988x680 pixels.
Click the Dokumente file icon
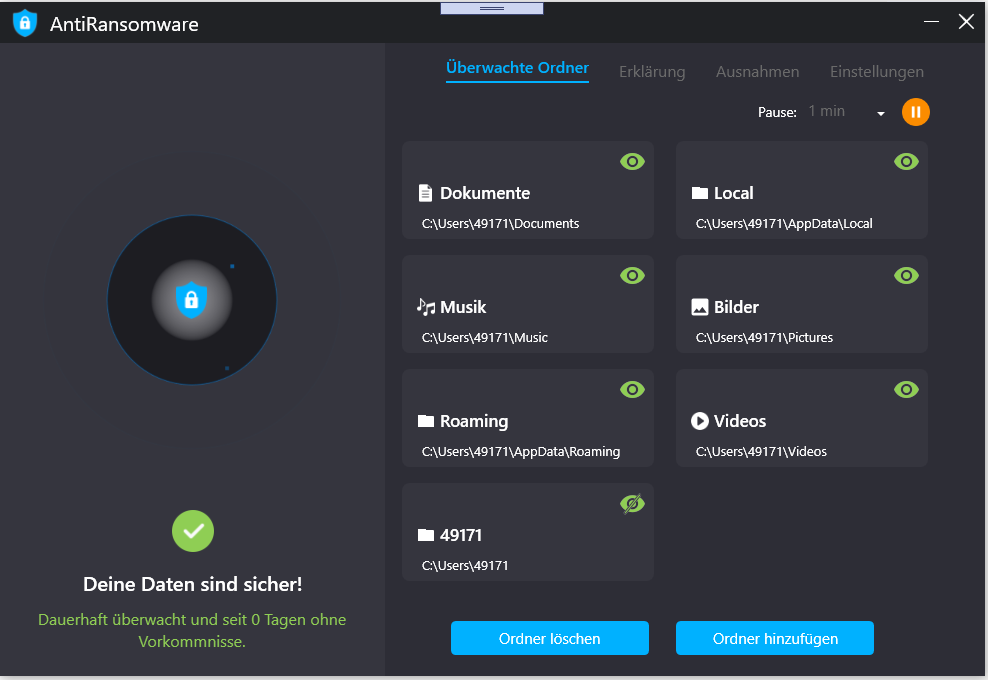pyautogui.click(x=425, y=193)
